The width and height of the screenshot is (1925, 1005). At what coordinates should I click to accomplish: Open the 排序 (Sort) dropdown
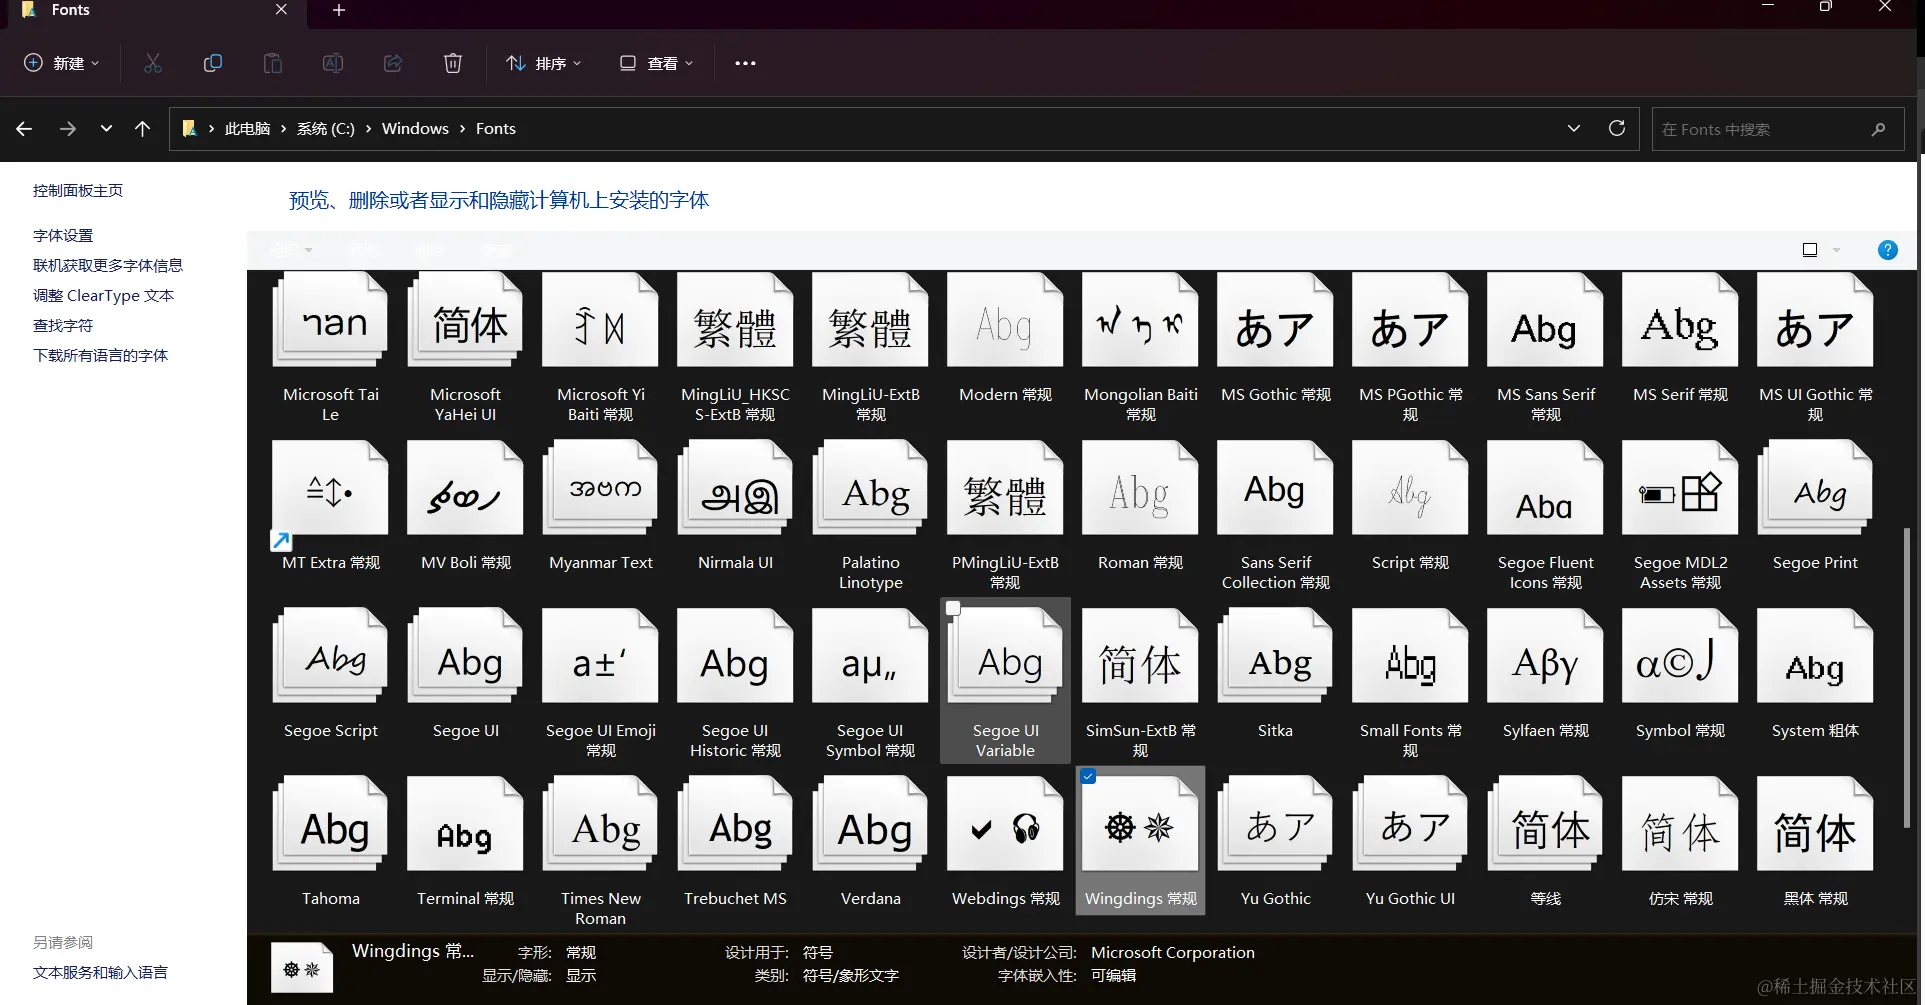(x=544, y=63)
